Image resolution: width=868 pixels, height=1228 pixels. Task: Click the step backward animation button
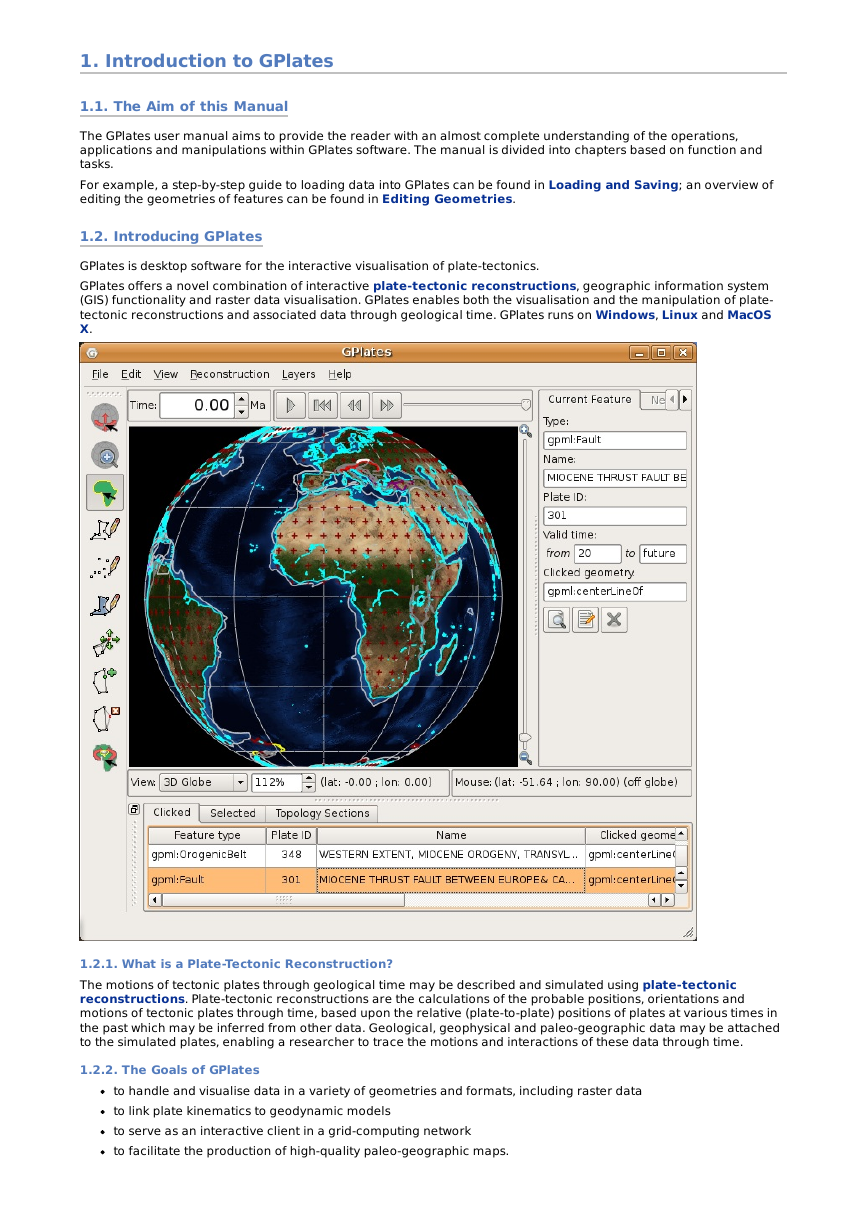tap(354, 405)
